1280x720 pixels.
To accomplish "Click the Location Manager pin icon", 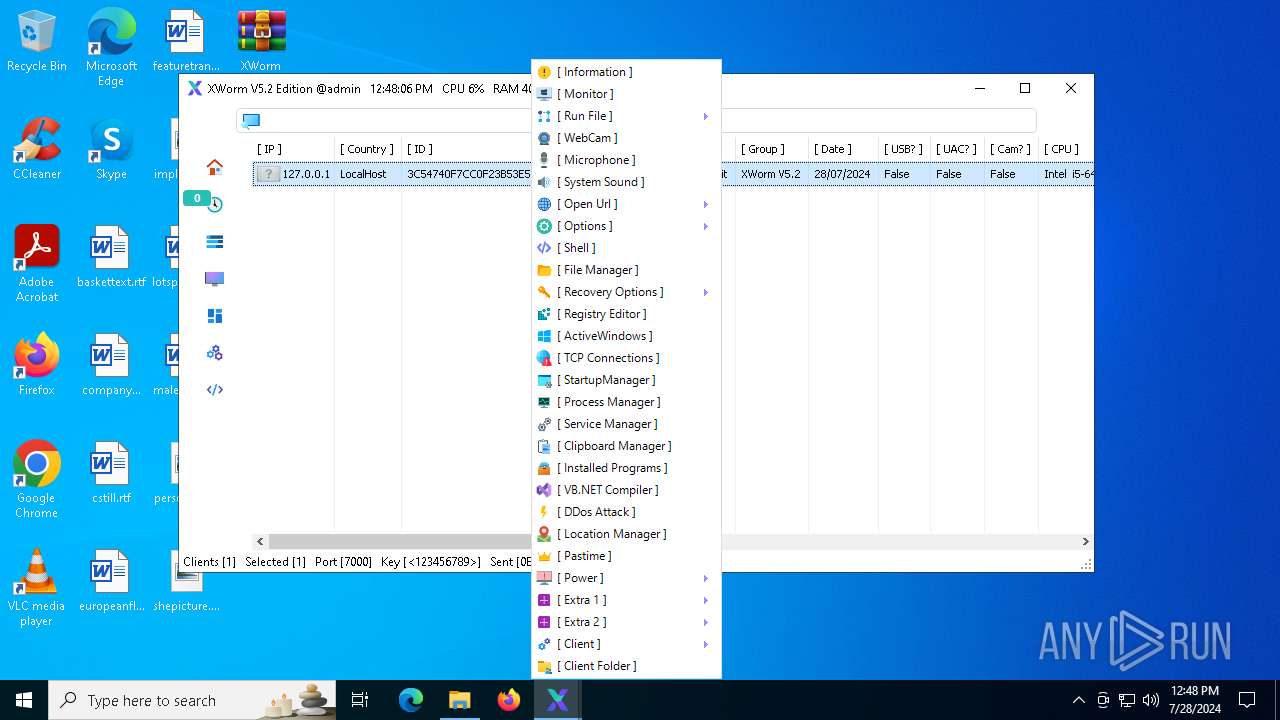I will (x=544, y=534).
